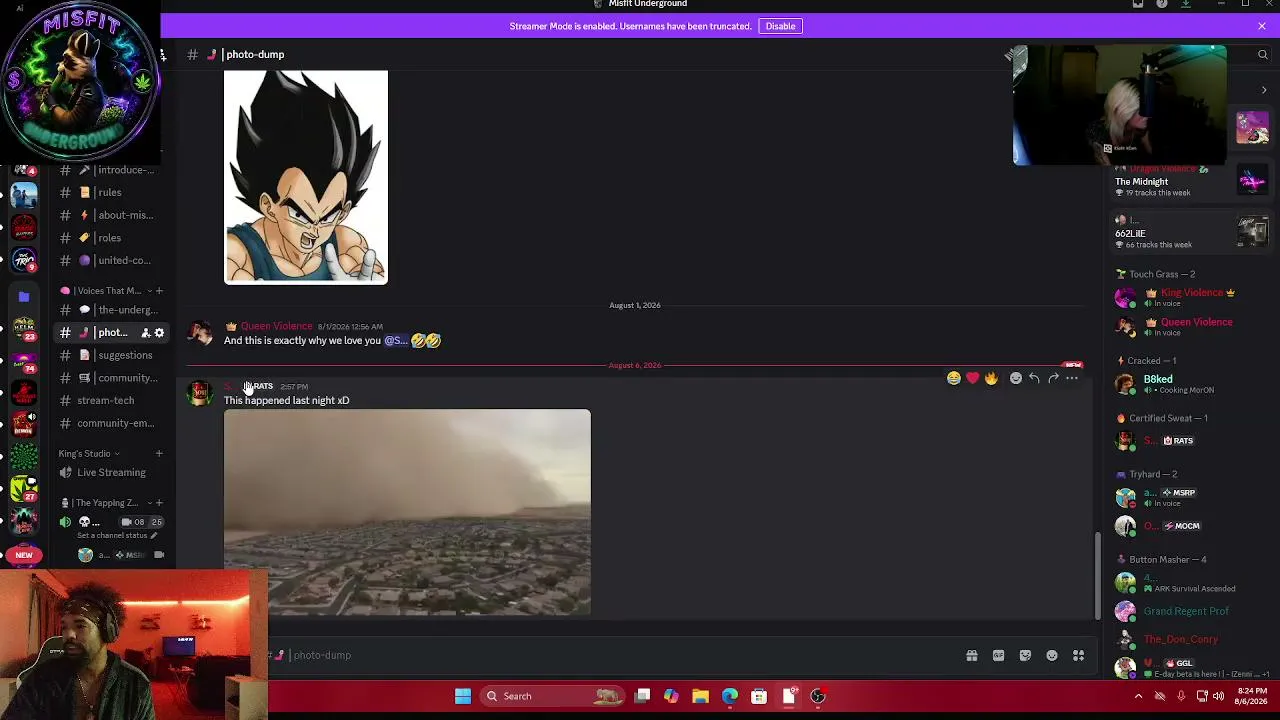Screen dimensions: 1280x720
Task: Invite people to the photo-dump channel
Action: (145, 333)
